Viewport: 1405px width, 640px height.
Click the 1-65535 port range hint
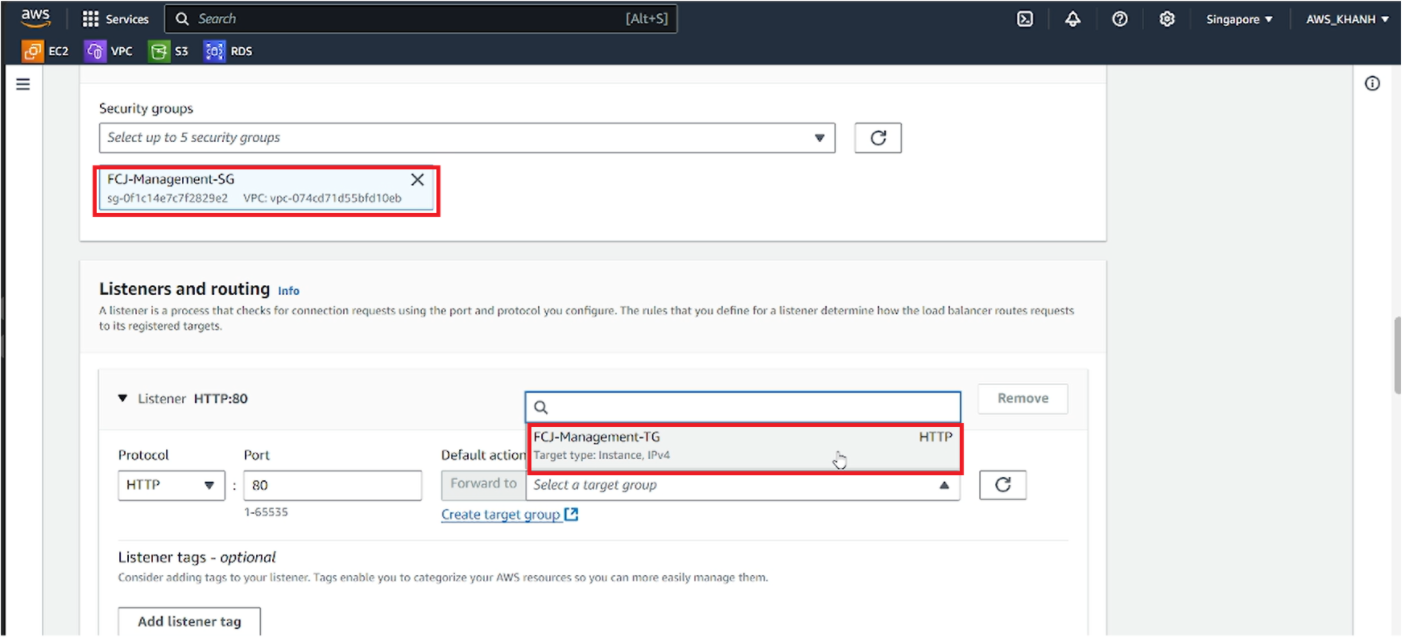click(x=266, y=512)
